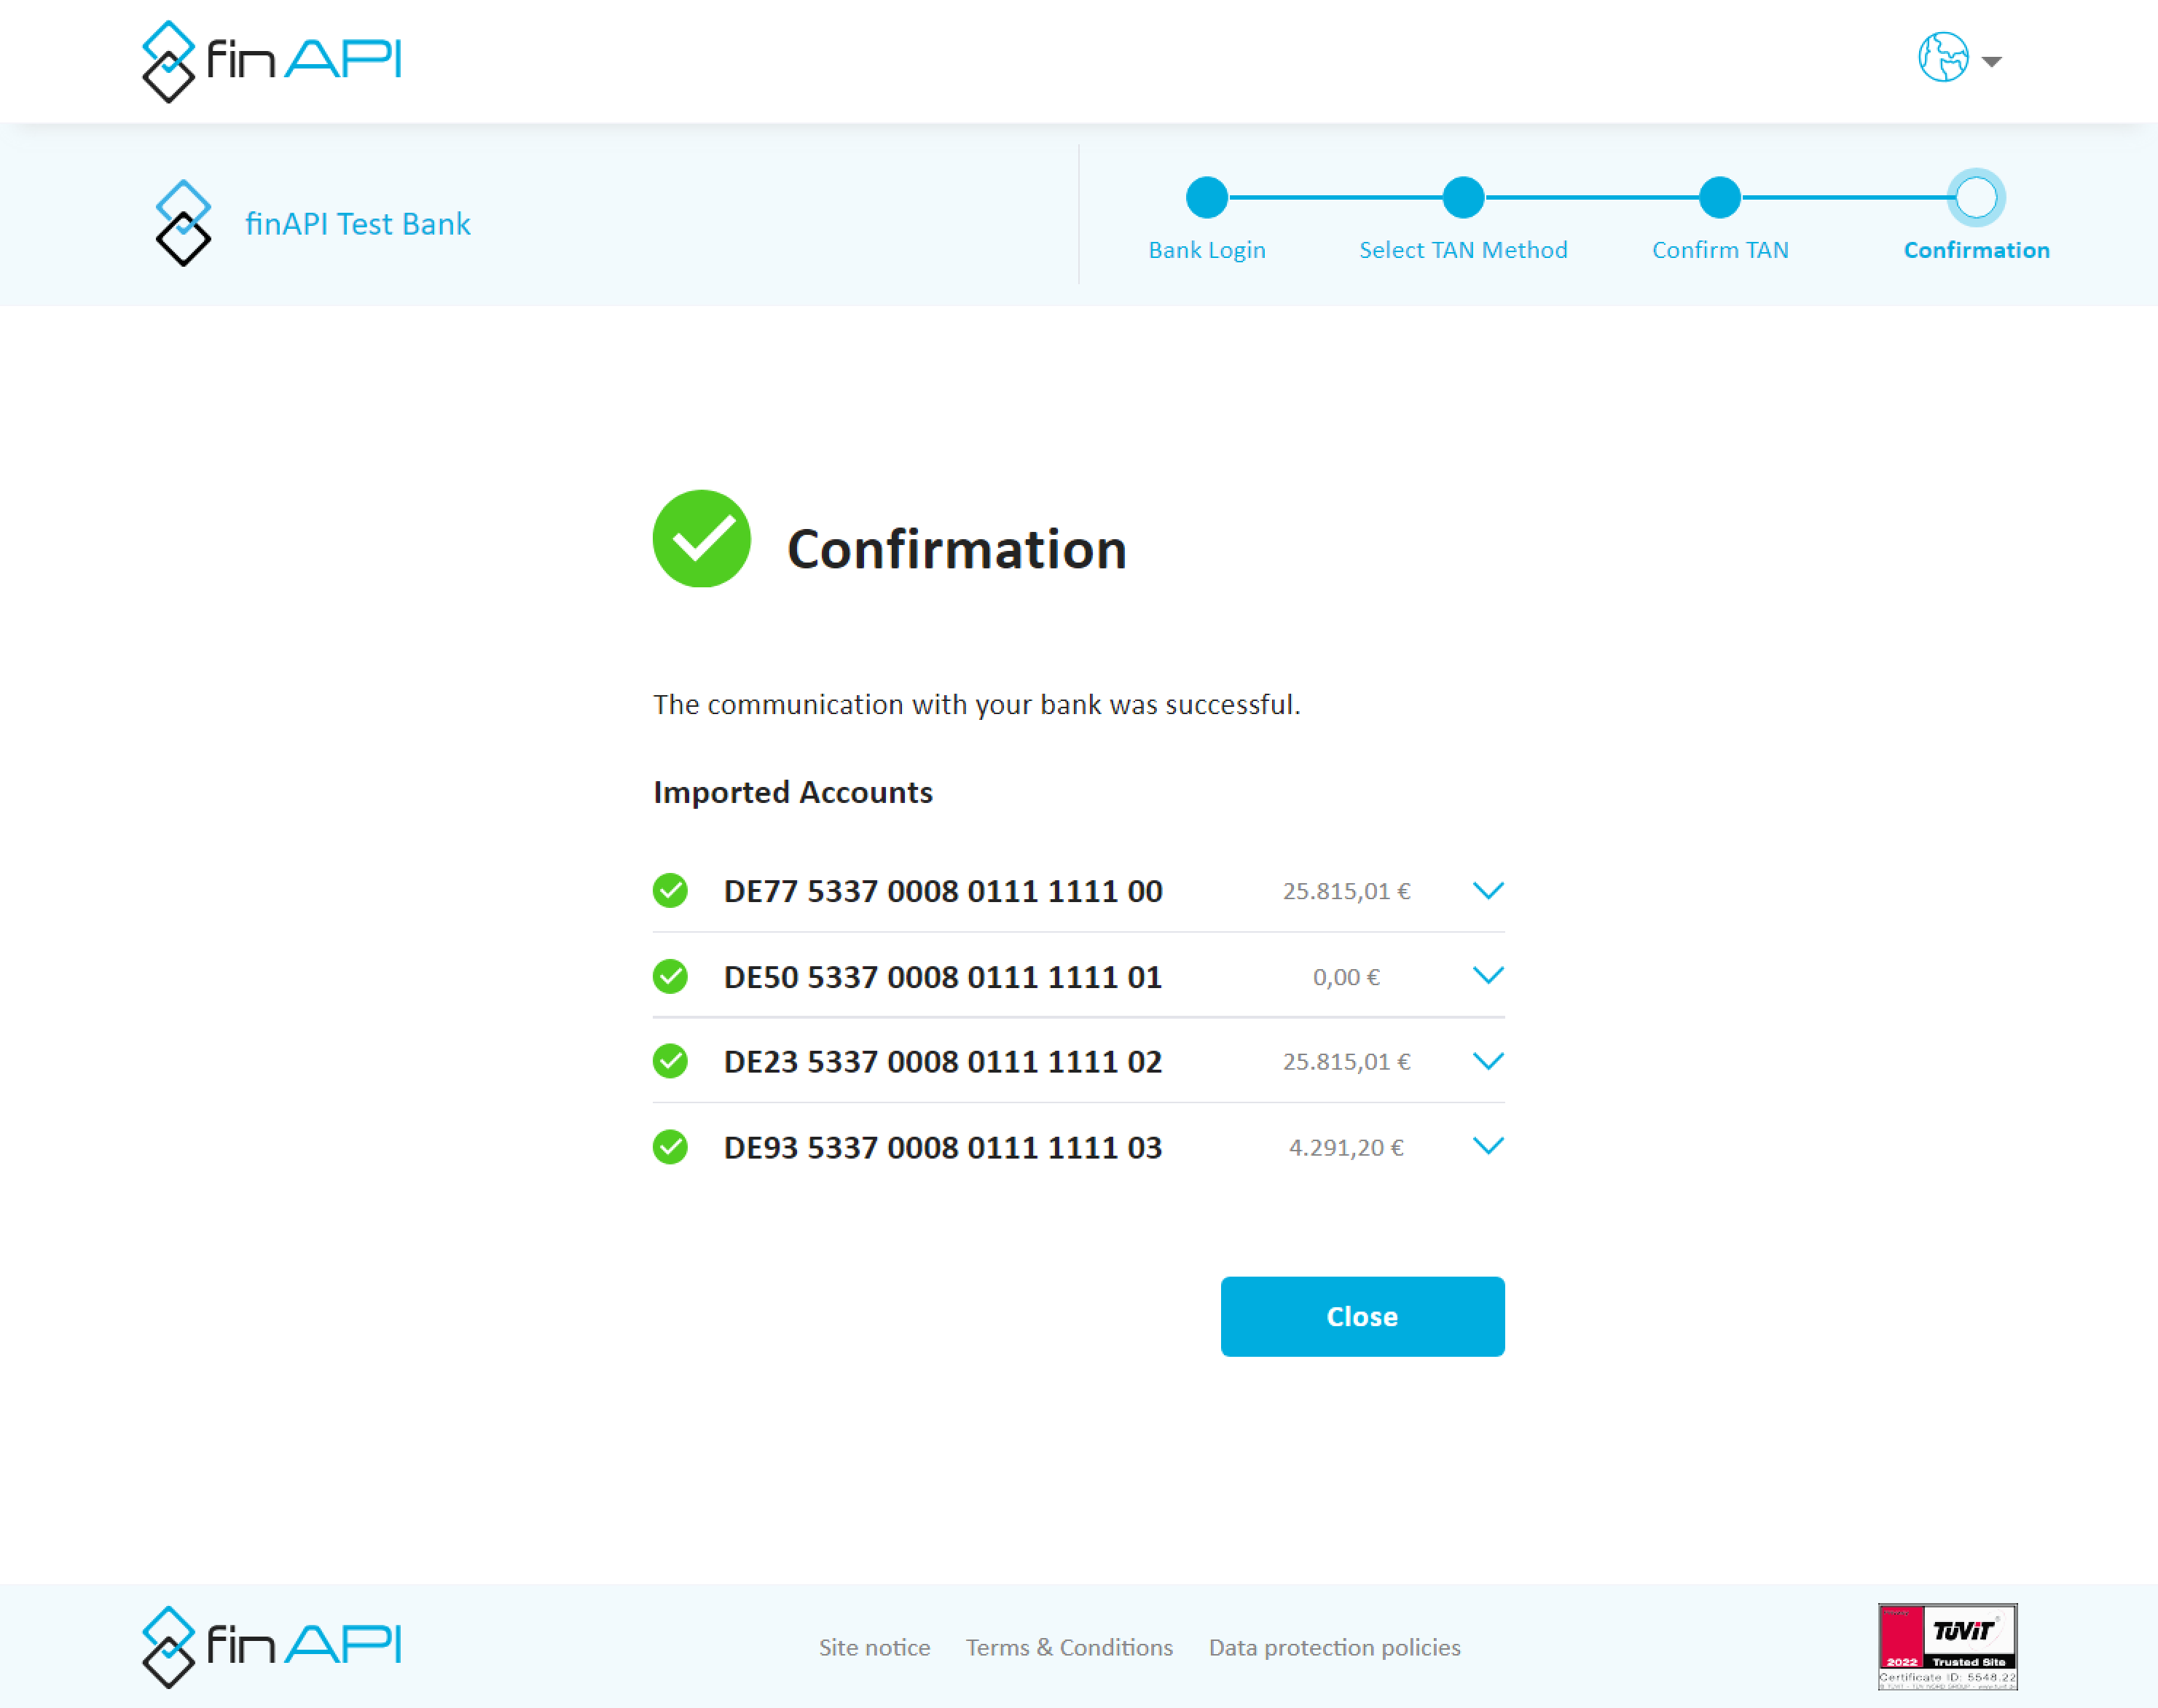Click the finAPI Test Bank logo icon
This screenshot has width=2158, height=1708.
(x=183, y=223)
